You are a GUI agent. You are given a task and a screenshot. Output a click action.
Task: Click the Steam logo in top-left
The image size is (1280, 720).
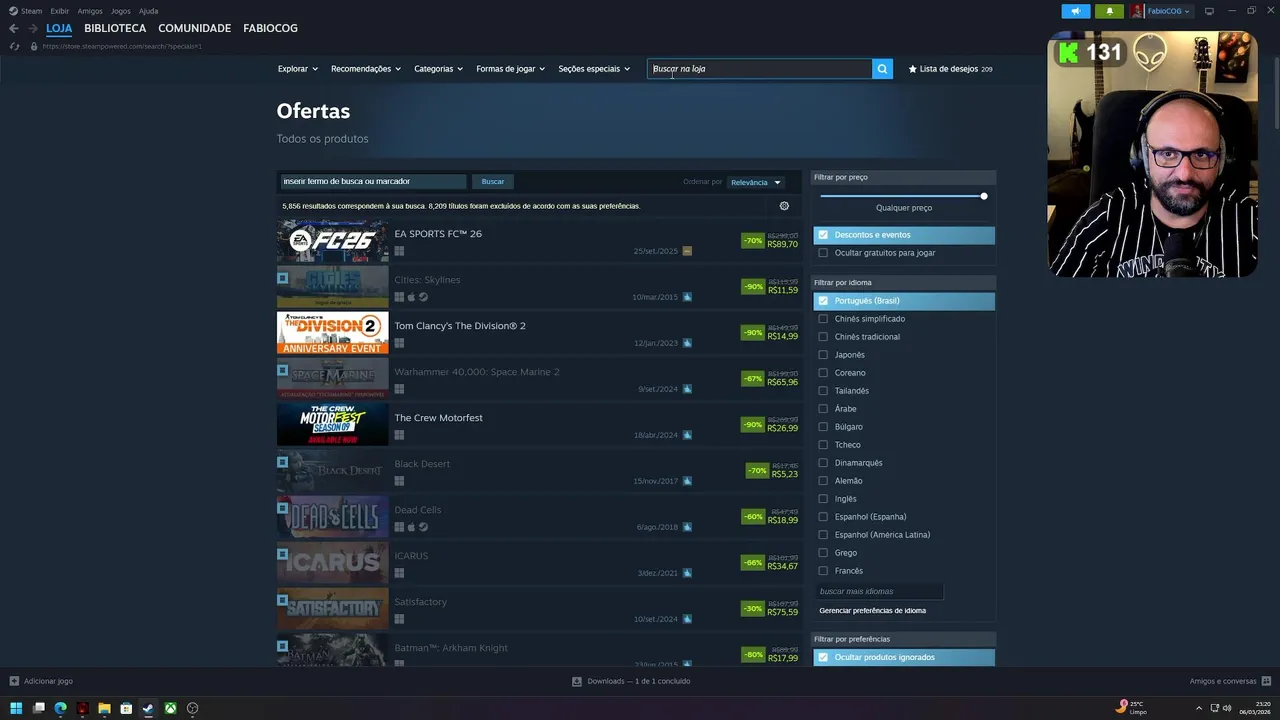[x=13, y=11]
